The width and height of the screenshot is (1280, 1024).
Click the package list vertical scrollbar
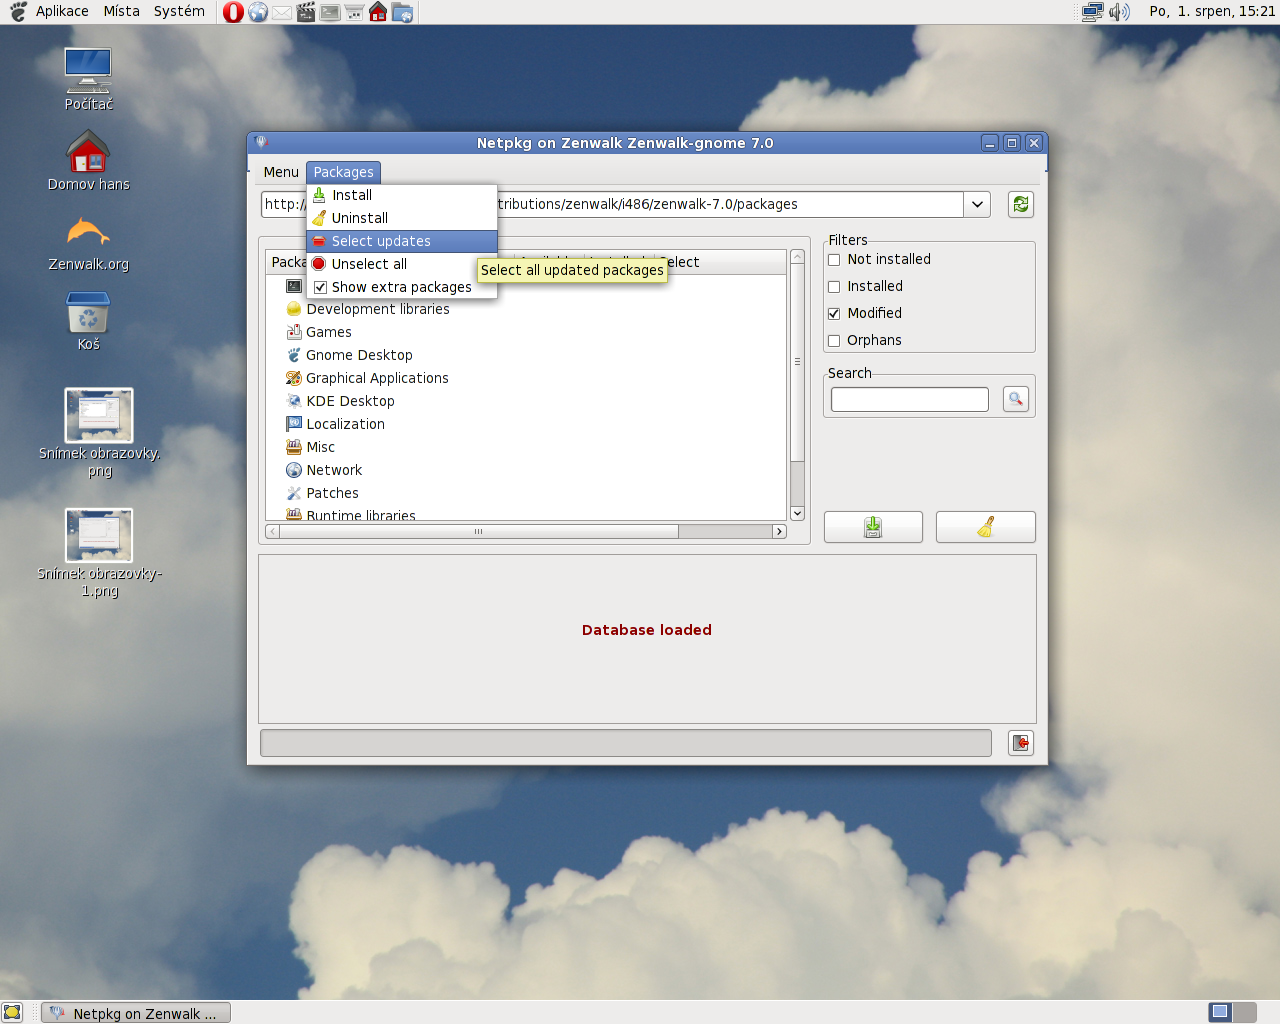(x=797, y=362)
